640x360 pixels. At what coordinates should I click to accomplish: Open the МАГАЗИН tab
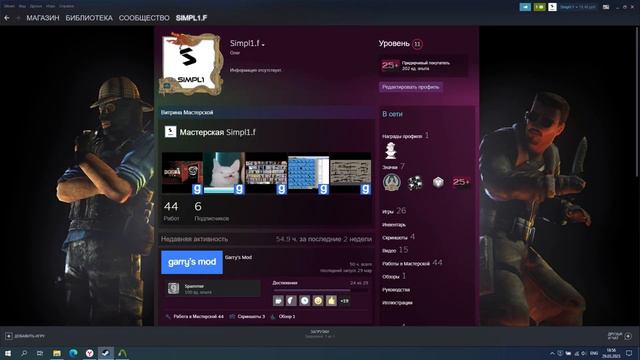point(43,18)
